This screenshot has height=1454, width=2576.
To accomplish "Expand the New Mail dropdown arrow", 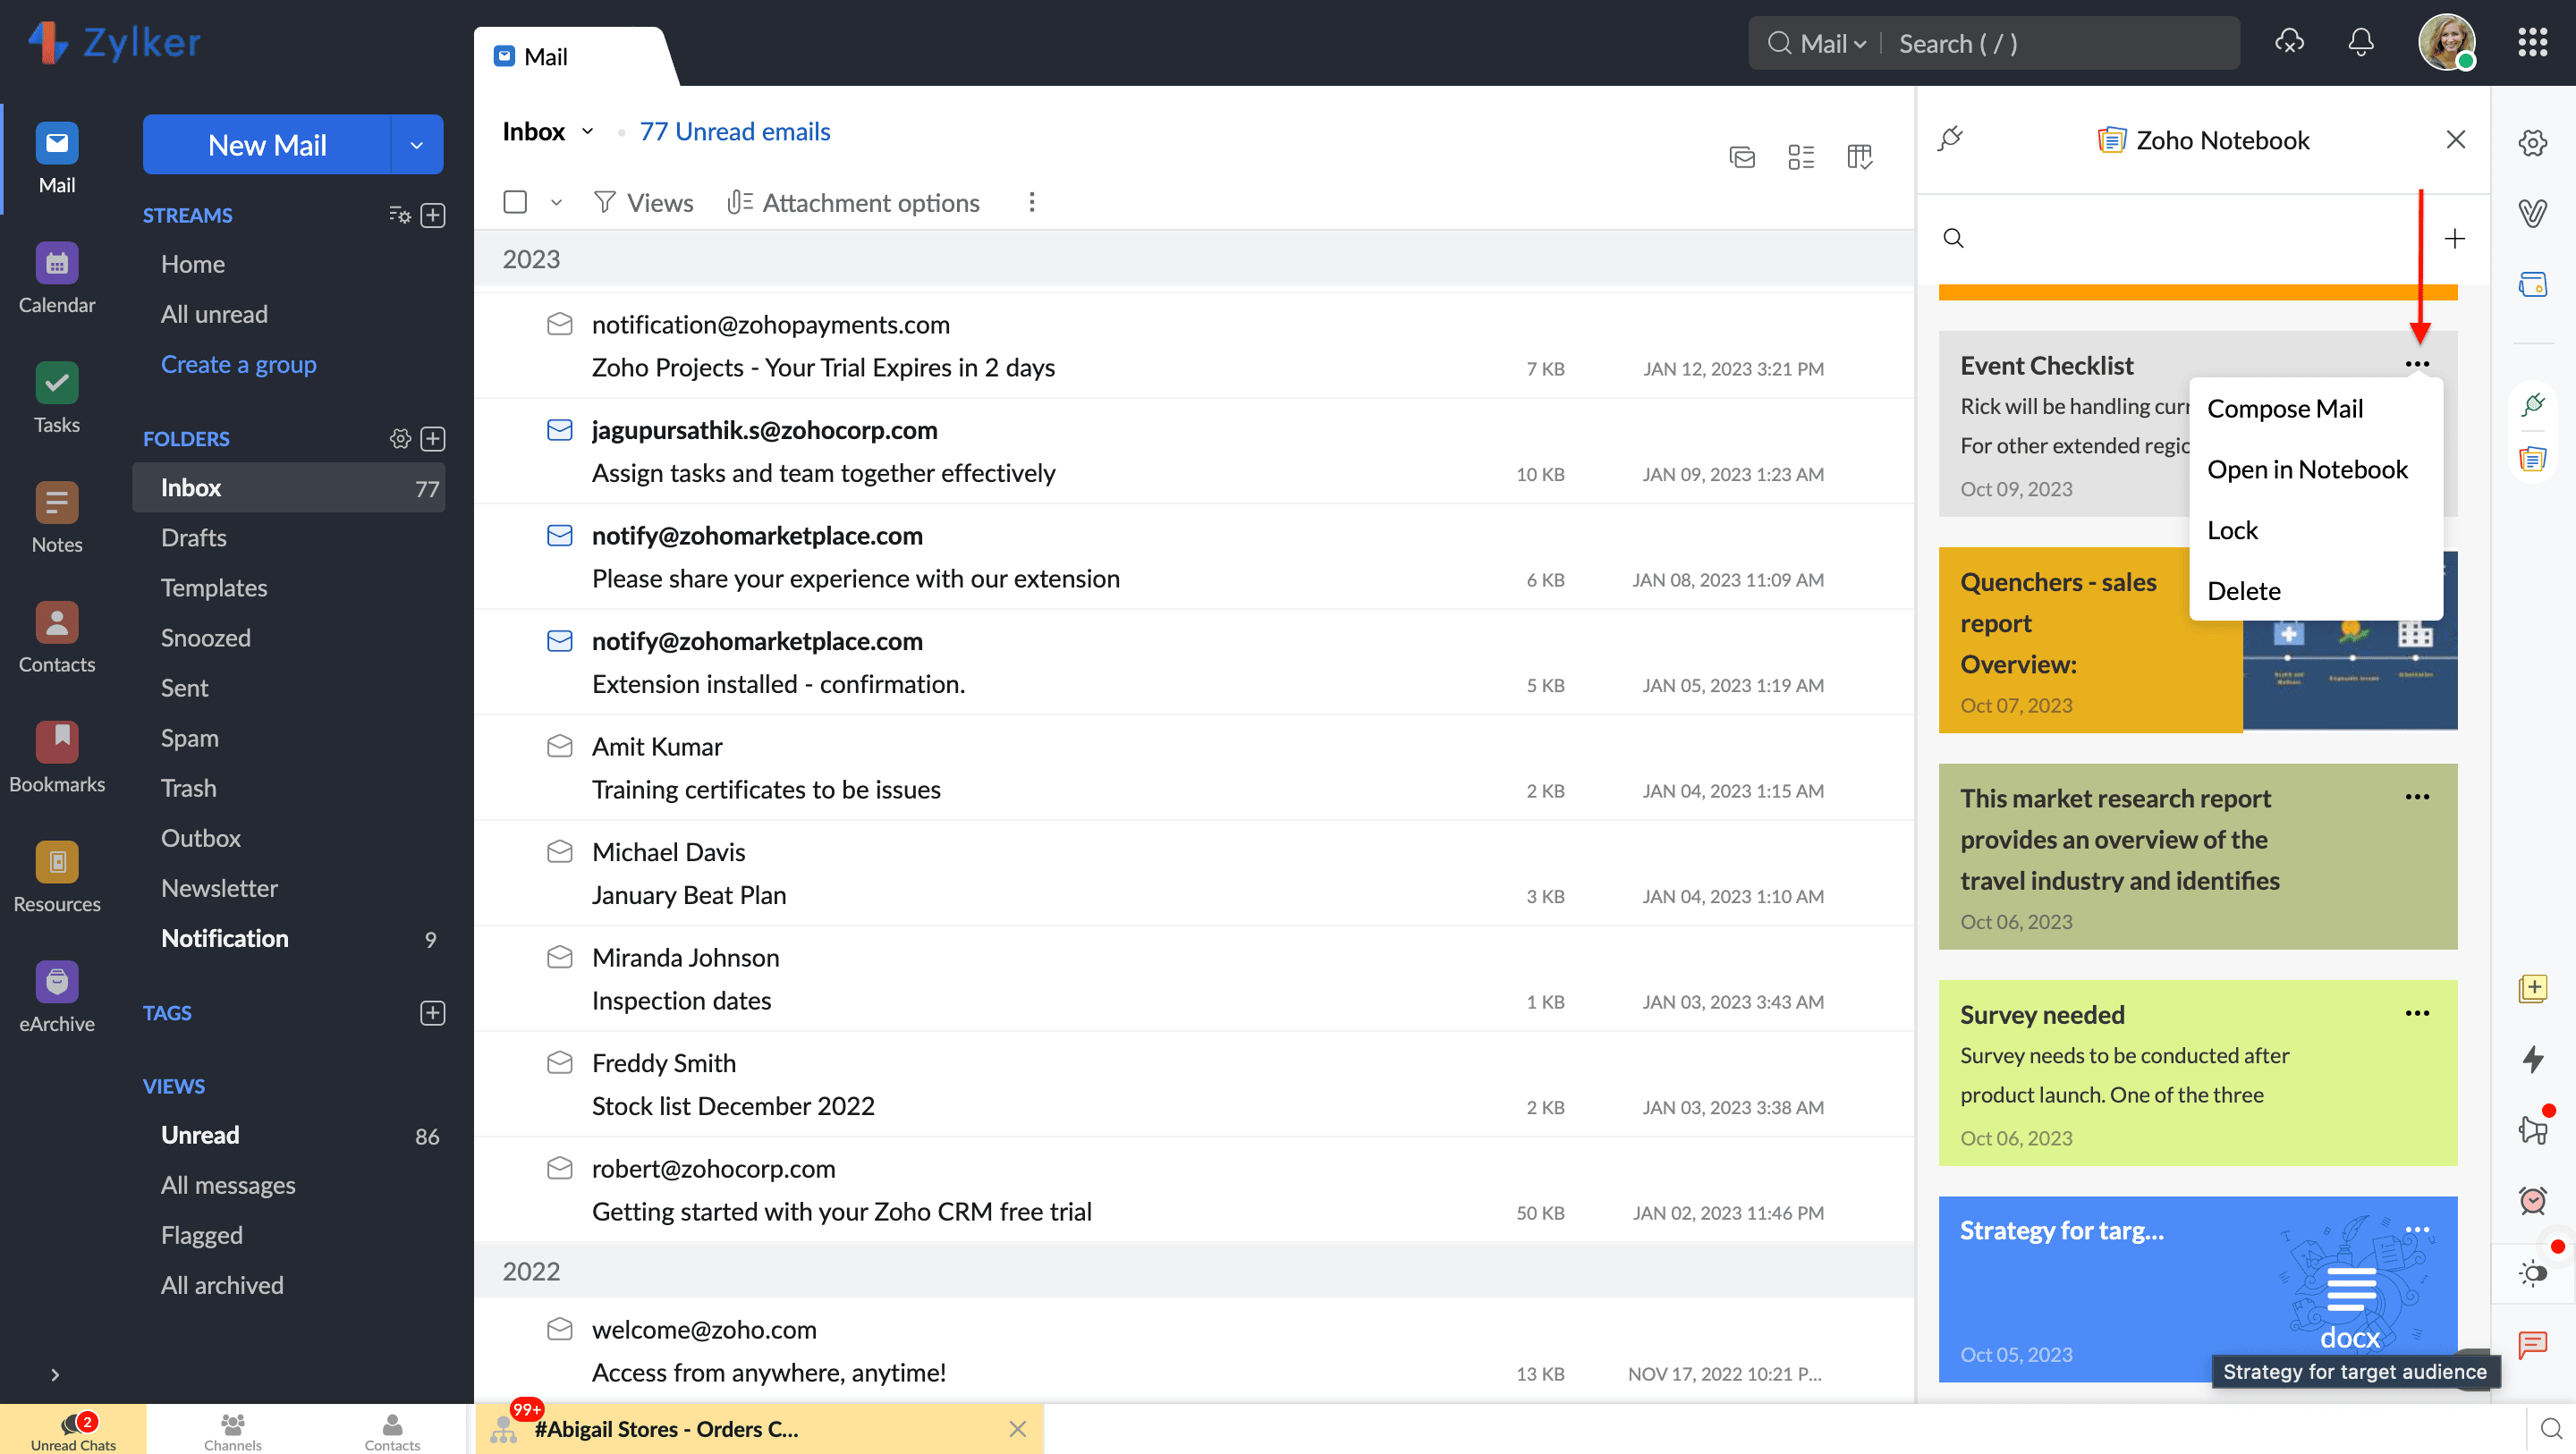I will (x=417, y=145).
